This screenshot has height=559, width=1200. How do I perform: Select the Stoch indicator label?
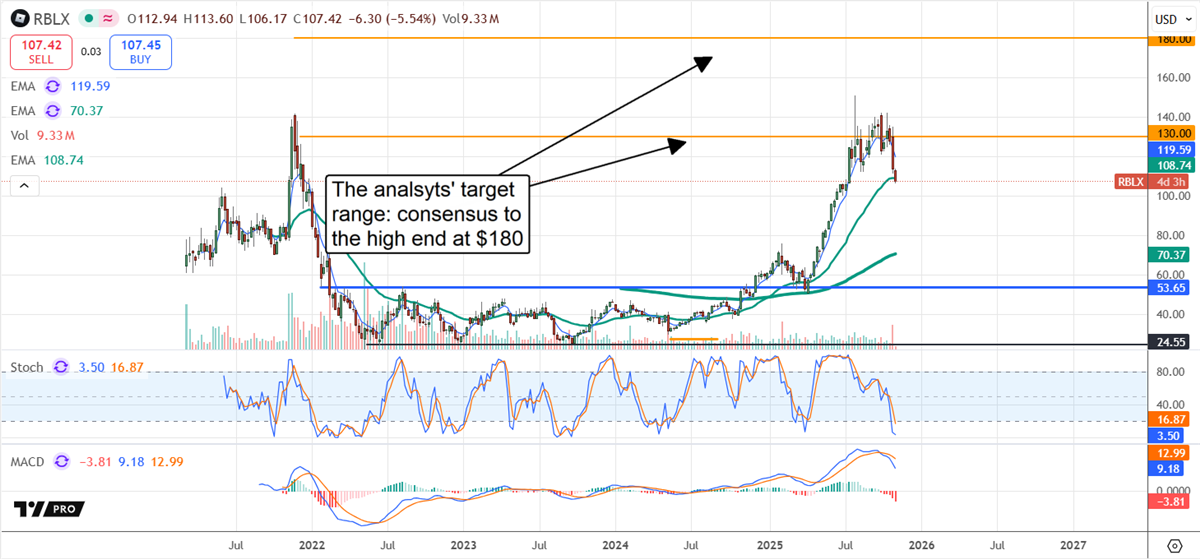pyautogui.click(x=27, y=368)
